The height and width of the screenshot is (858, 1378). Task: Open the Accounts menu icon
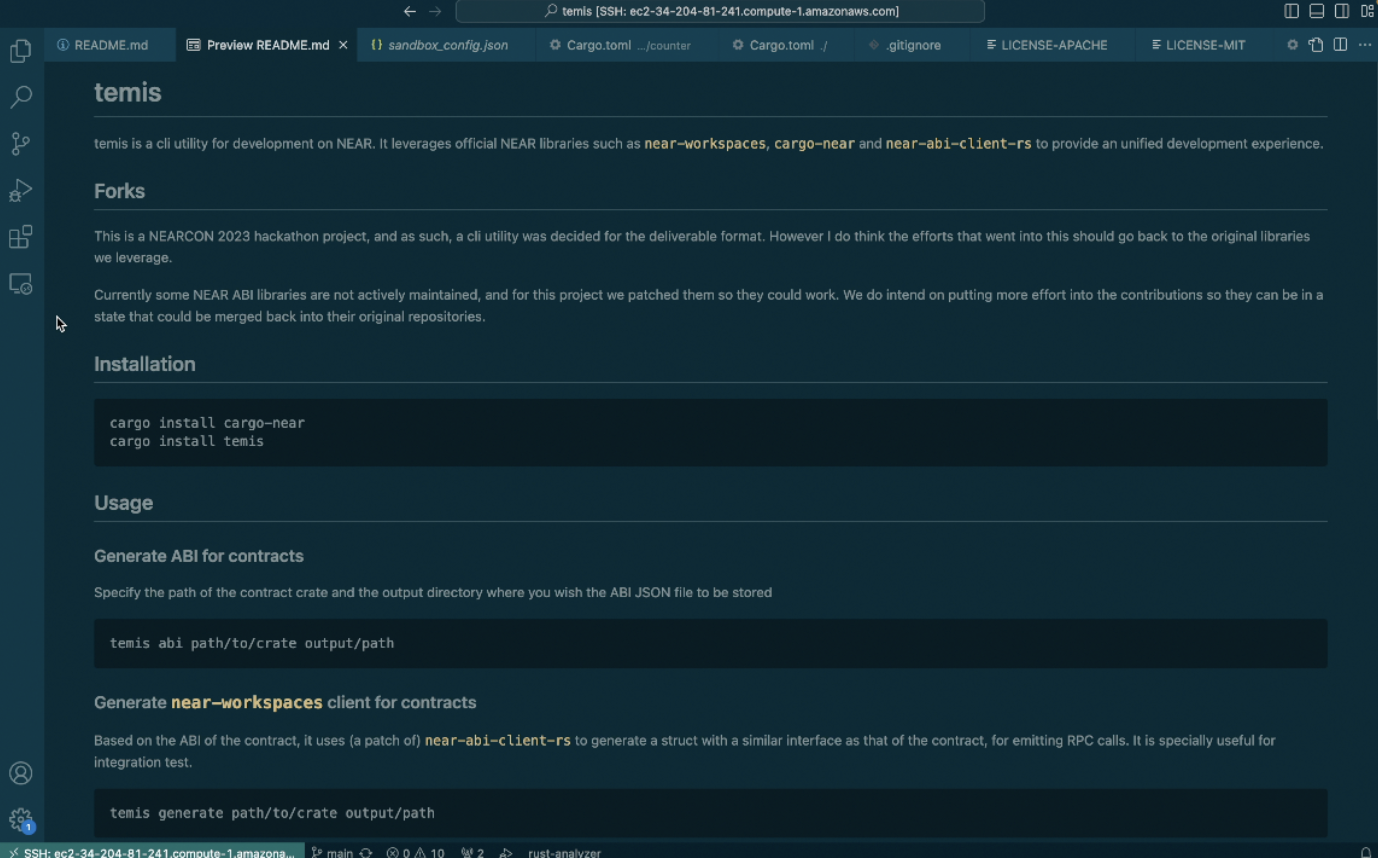[x=21, y=773]
